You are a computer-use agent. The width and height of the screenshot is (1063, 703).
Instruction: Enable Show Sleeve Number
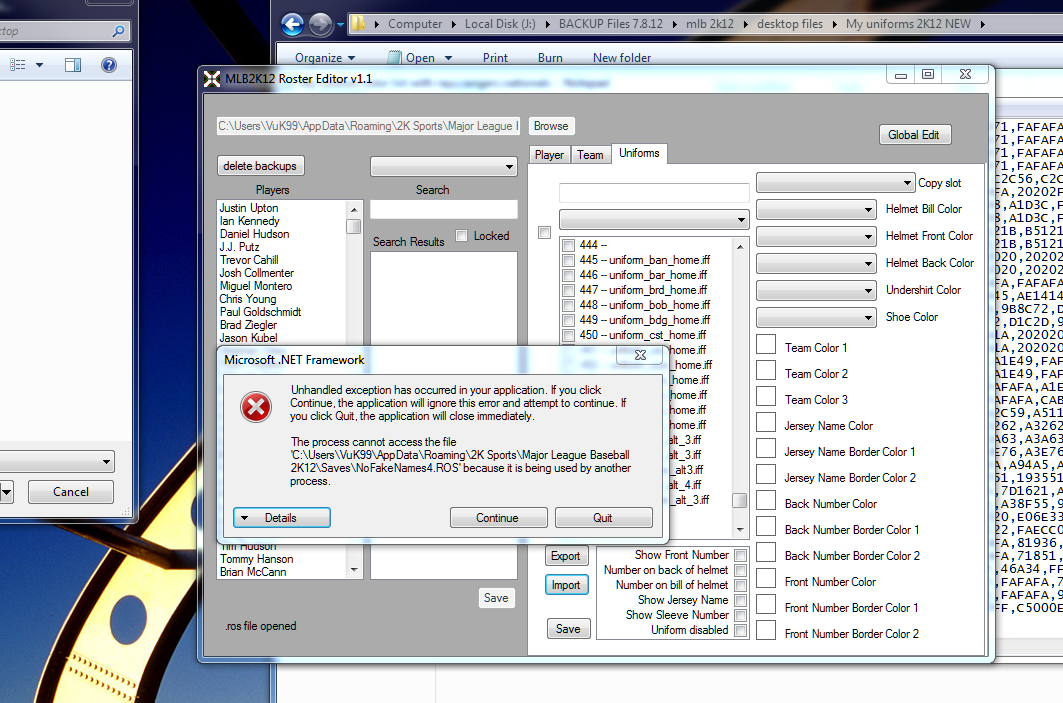(741, 615)
